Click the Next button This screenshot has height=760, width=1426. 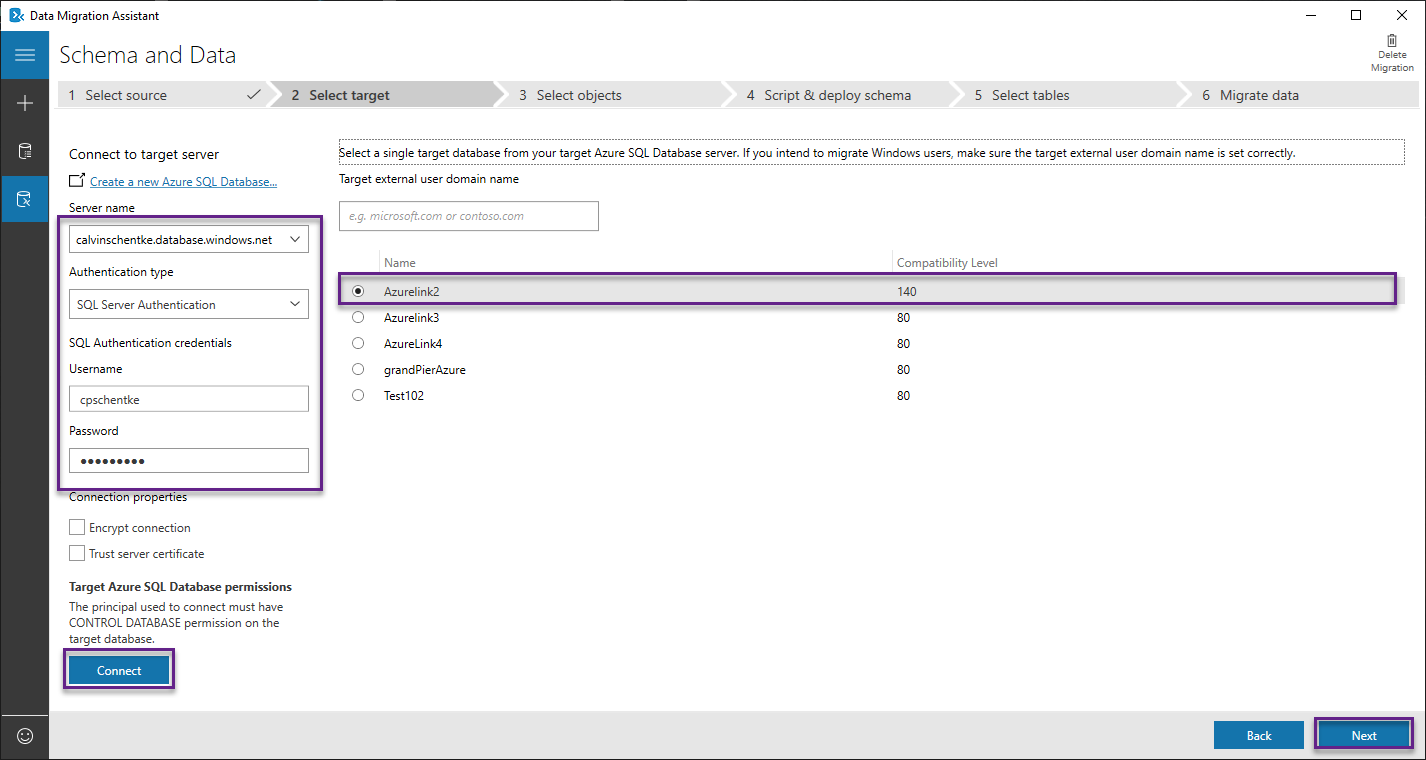[1364, 735]
